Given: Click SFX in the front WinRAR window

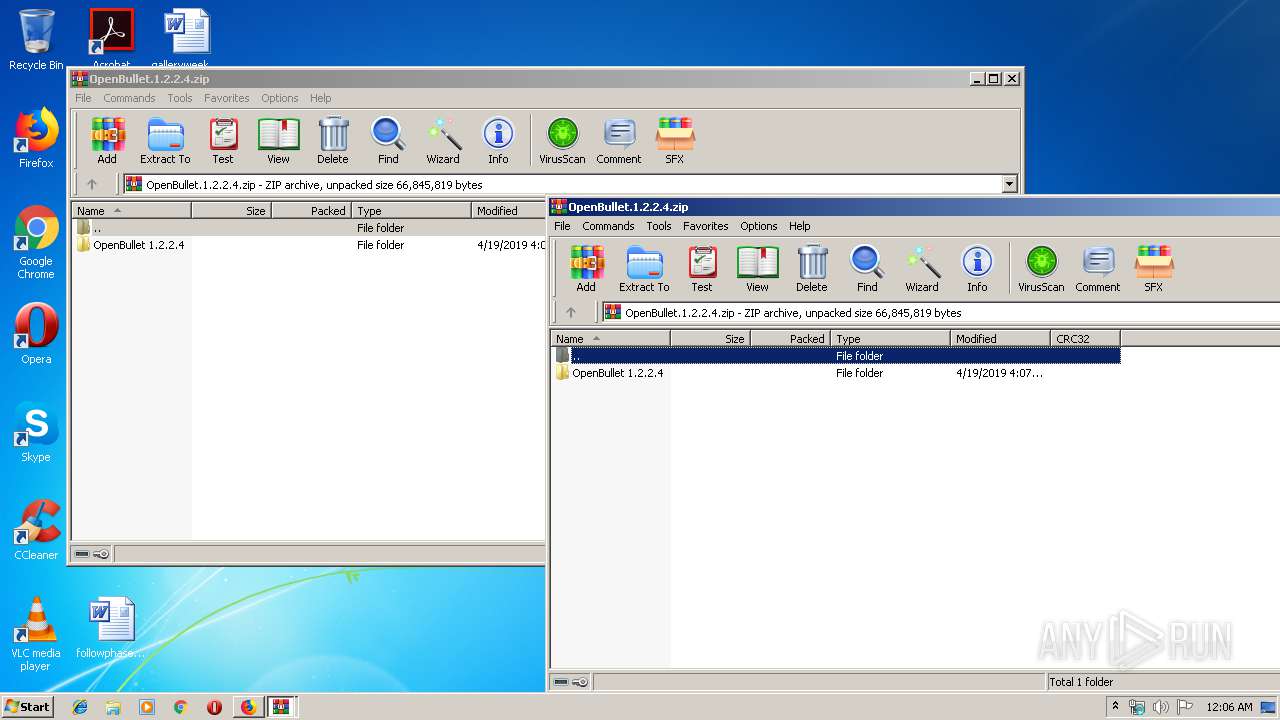Looking at the screenshot, I should click(1153, 270).
